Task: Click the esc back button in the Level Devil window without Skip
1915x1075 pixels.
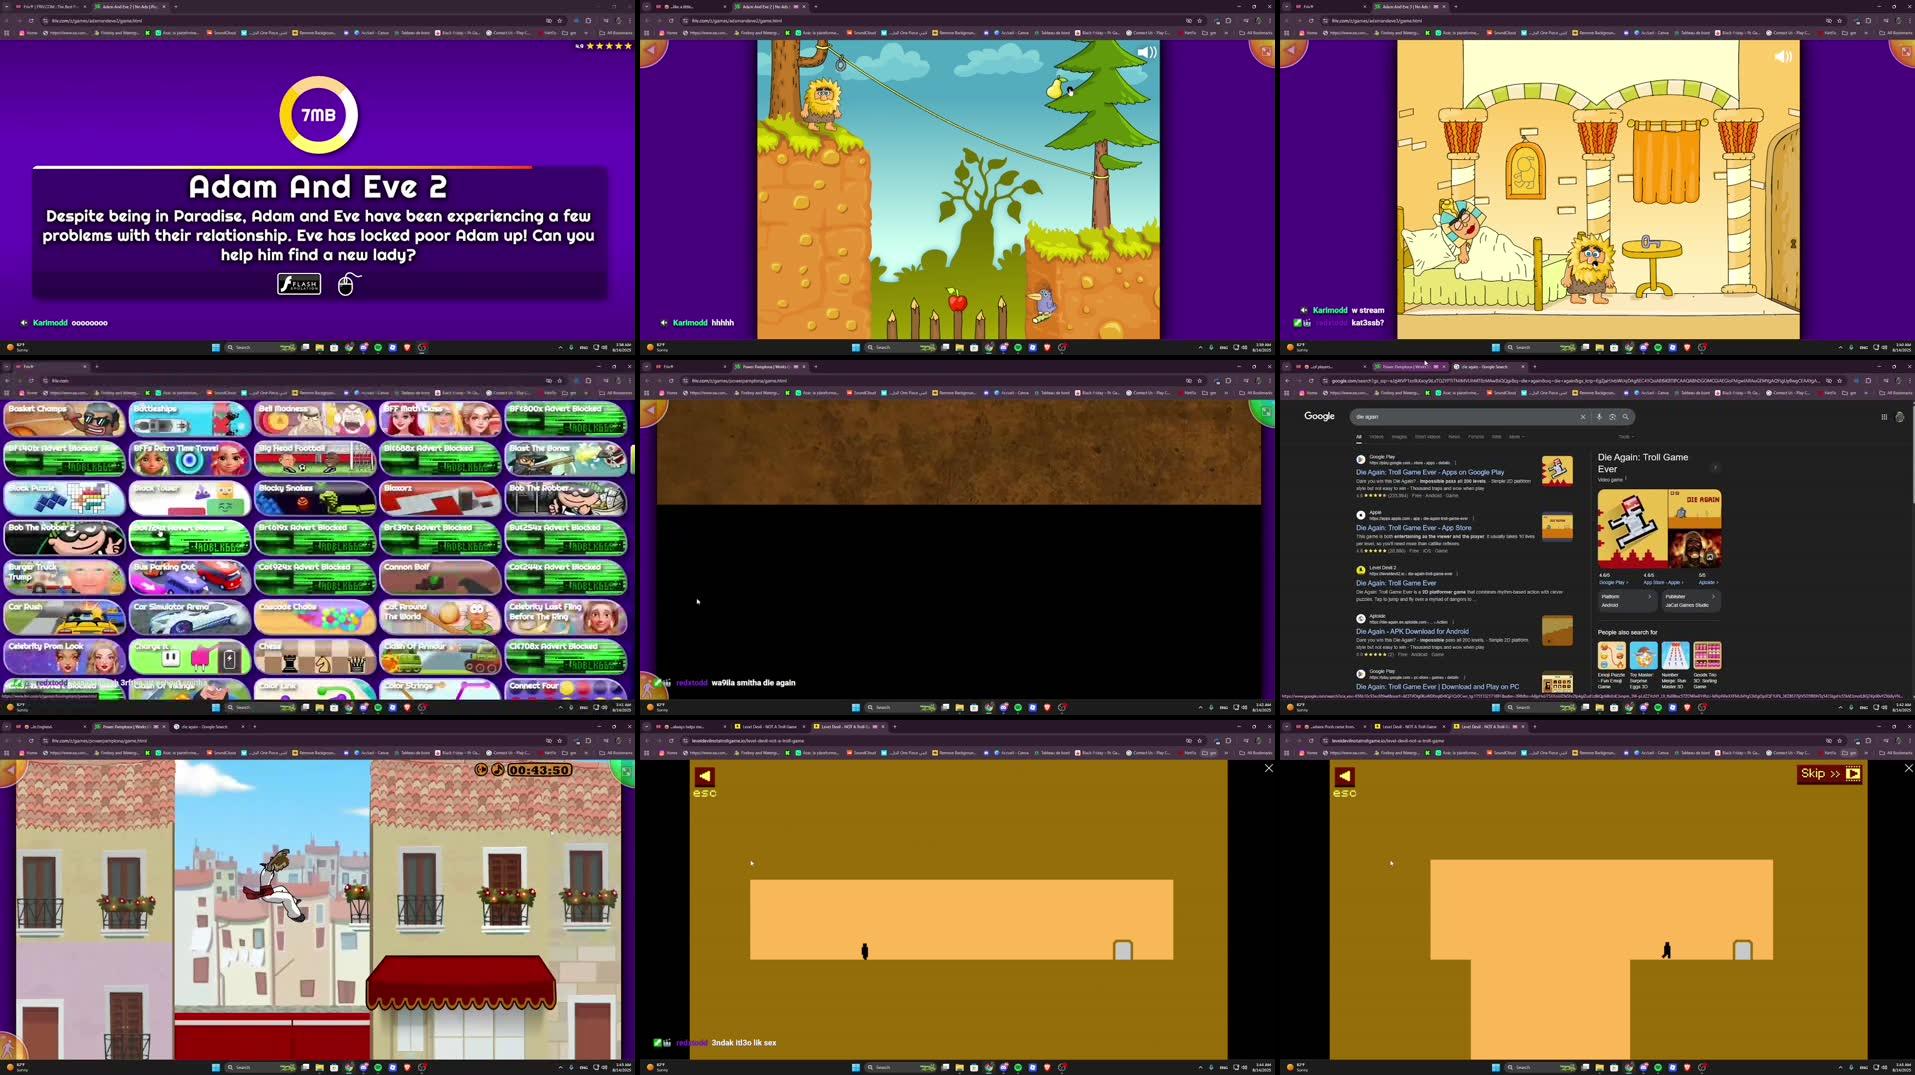Action: pyautogui.click(x=705, y=776)
